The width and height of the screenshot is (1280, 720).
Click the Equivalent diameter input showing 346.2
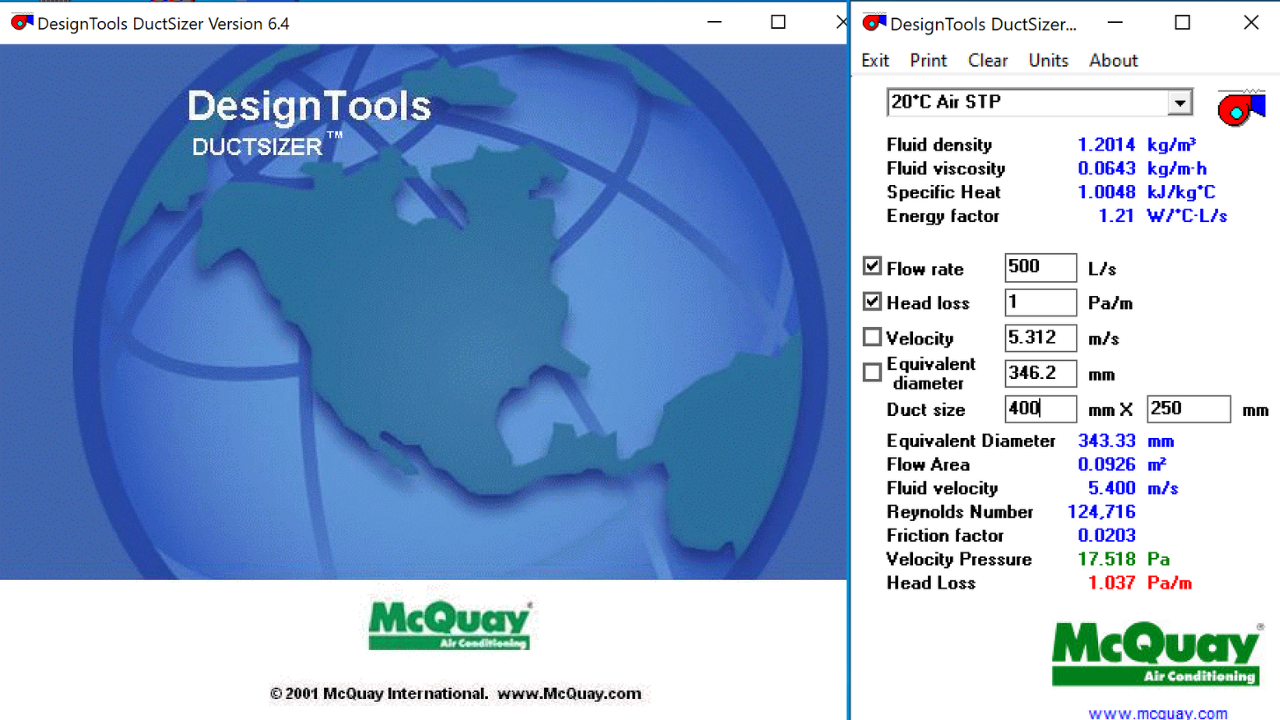point(1041,373)
